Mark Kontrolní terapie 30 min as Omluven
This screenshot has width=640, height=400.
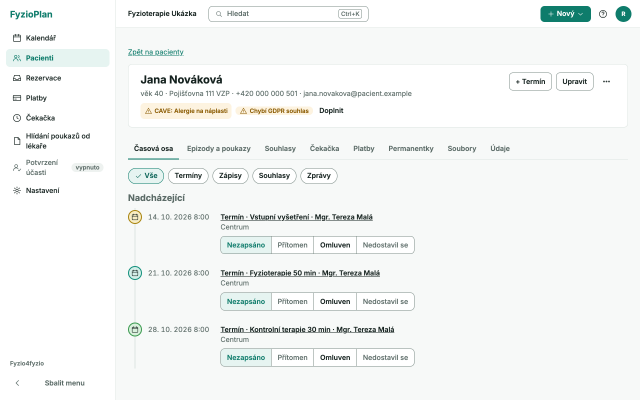click(x=335, y=358)
